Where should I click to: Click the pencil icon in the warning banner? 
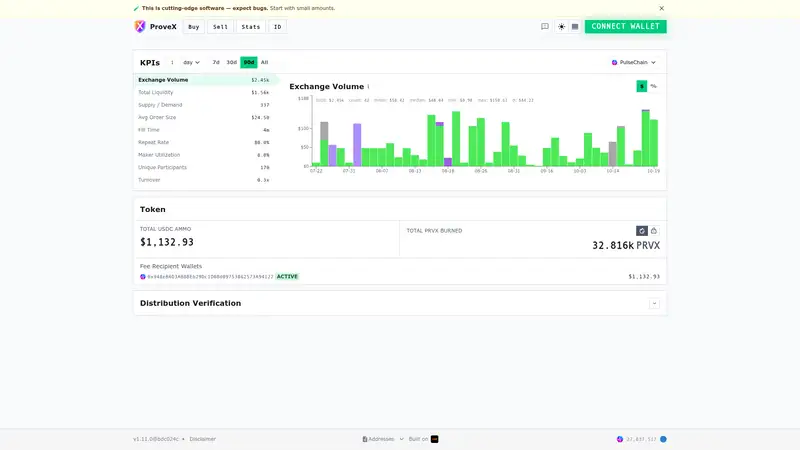pos(136,8)
